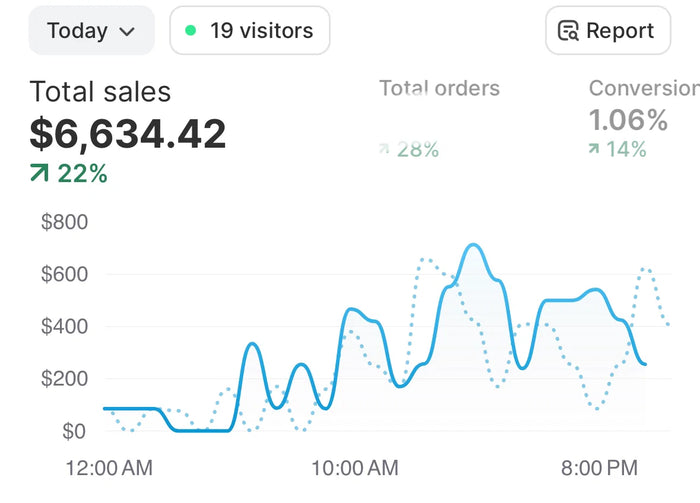The image size is (700, 503).
Task: Switch to the Conversion rate metric
Action: click(644, 88)
